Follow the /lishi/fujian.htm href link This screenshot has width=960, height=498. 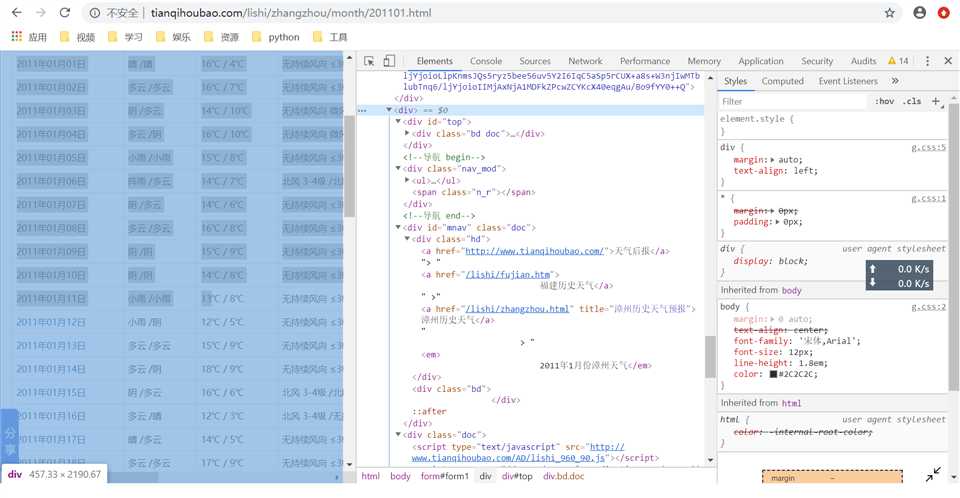pyautogui.click(x=508, y=274)
